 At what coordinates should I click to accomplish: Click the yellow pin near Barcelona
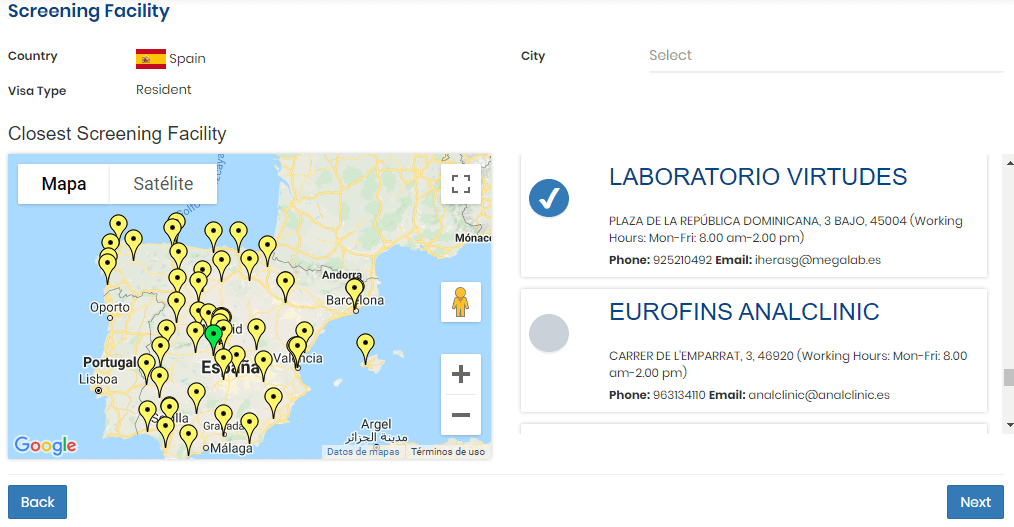(x=354, y=290)
